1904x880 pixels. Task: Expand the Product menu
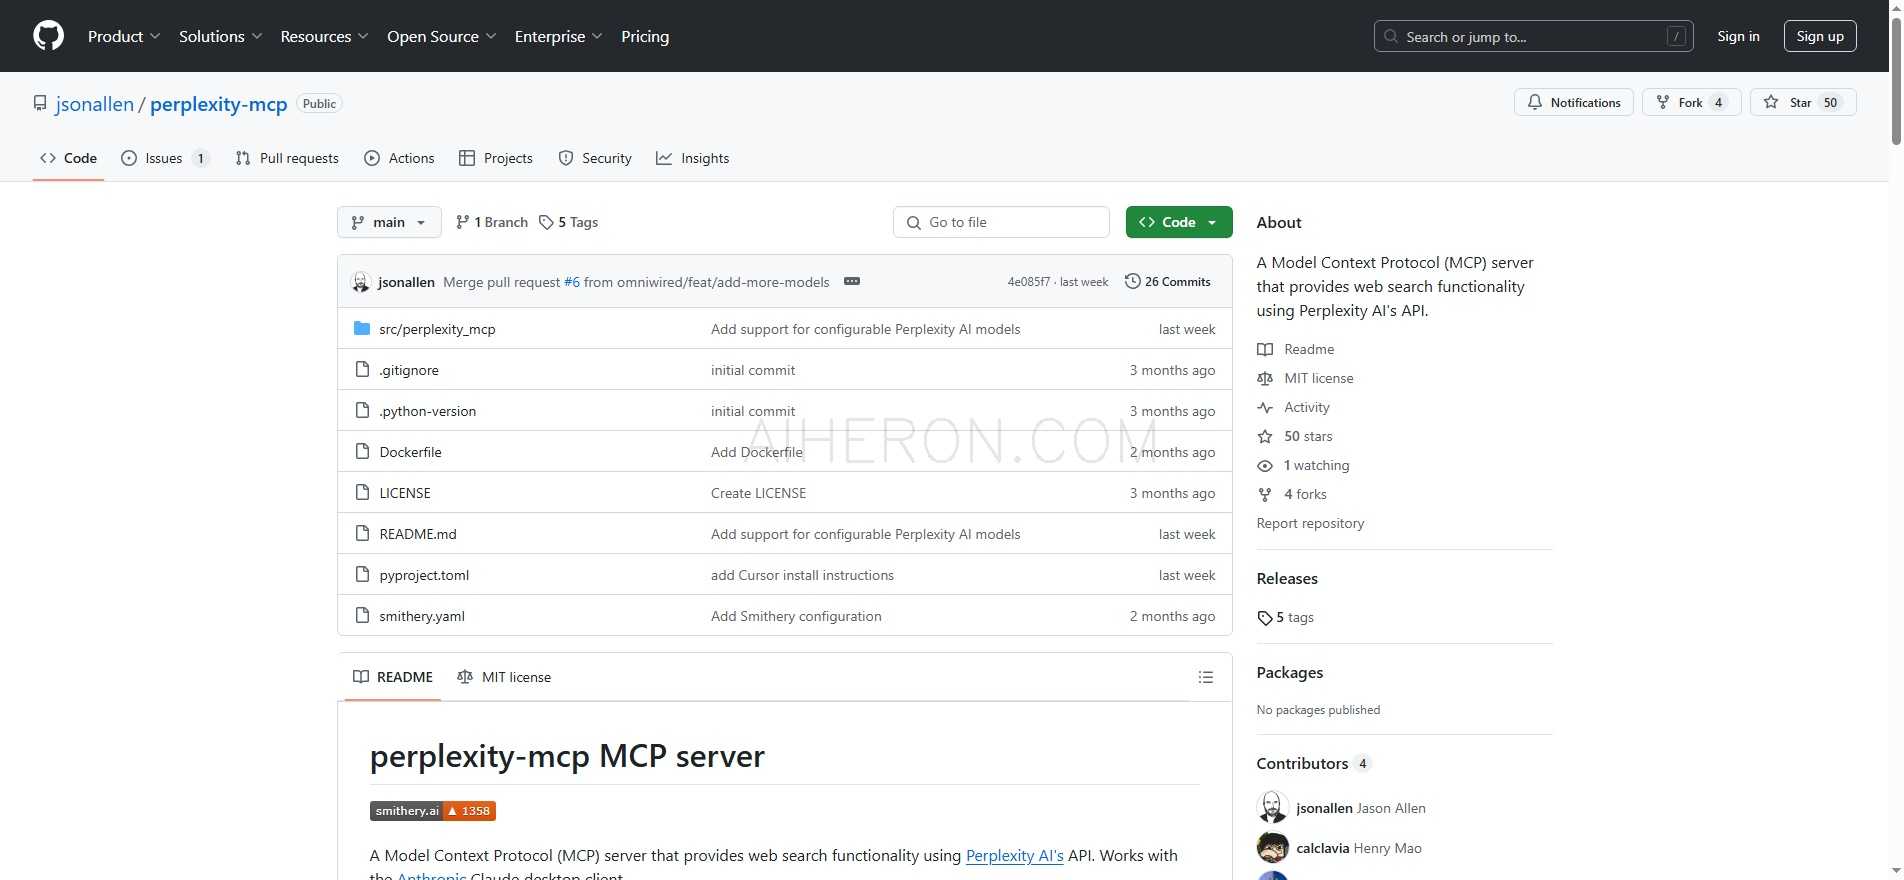(x=124, y=36)
